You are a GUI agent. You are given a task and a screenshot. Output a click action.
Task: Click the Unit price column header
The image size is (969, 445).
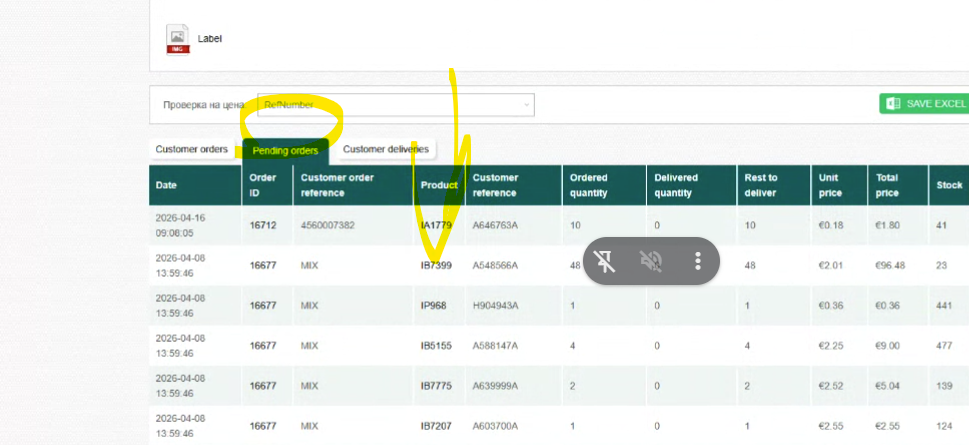coord(828,185)
